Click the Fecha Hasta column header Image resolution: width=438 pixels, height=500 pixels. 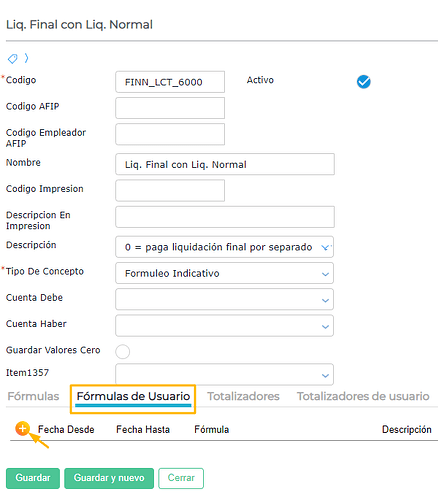point(143,429)
